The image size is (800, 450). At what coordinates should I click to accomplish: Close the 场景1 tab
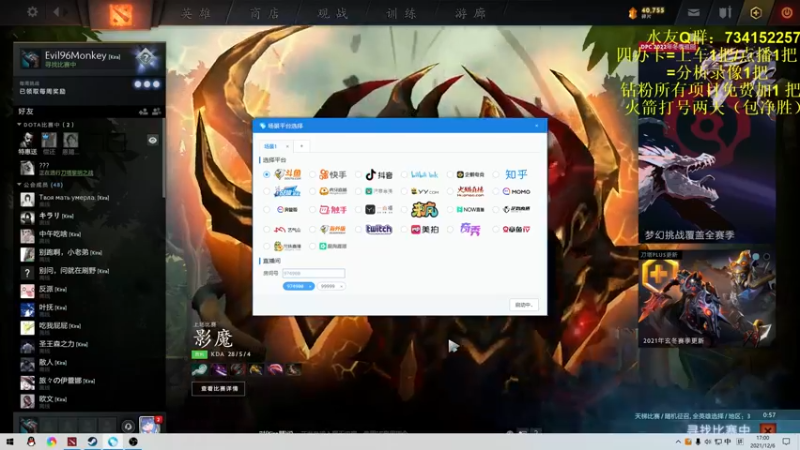[287, 146]
